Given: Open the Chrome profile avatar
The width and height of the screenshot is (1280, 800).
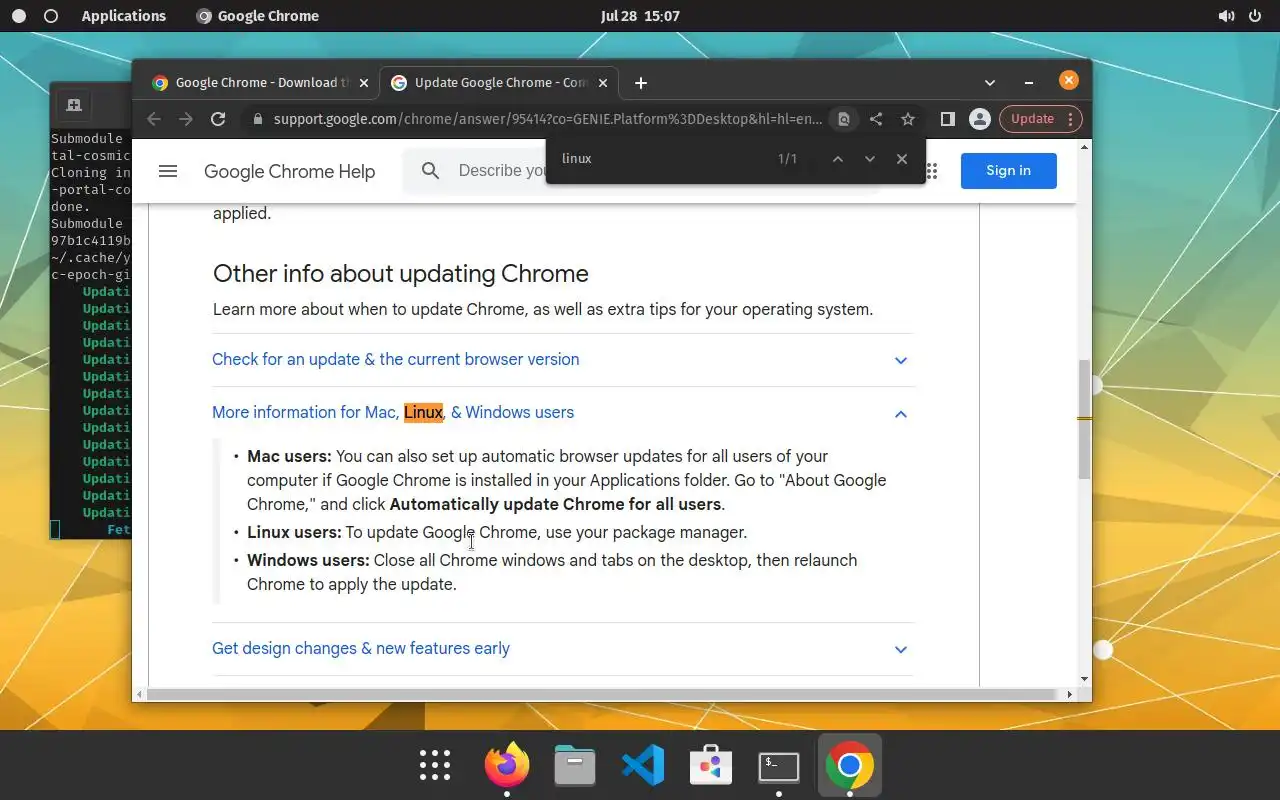Looking at the screenshot, I should 980,119.
